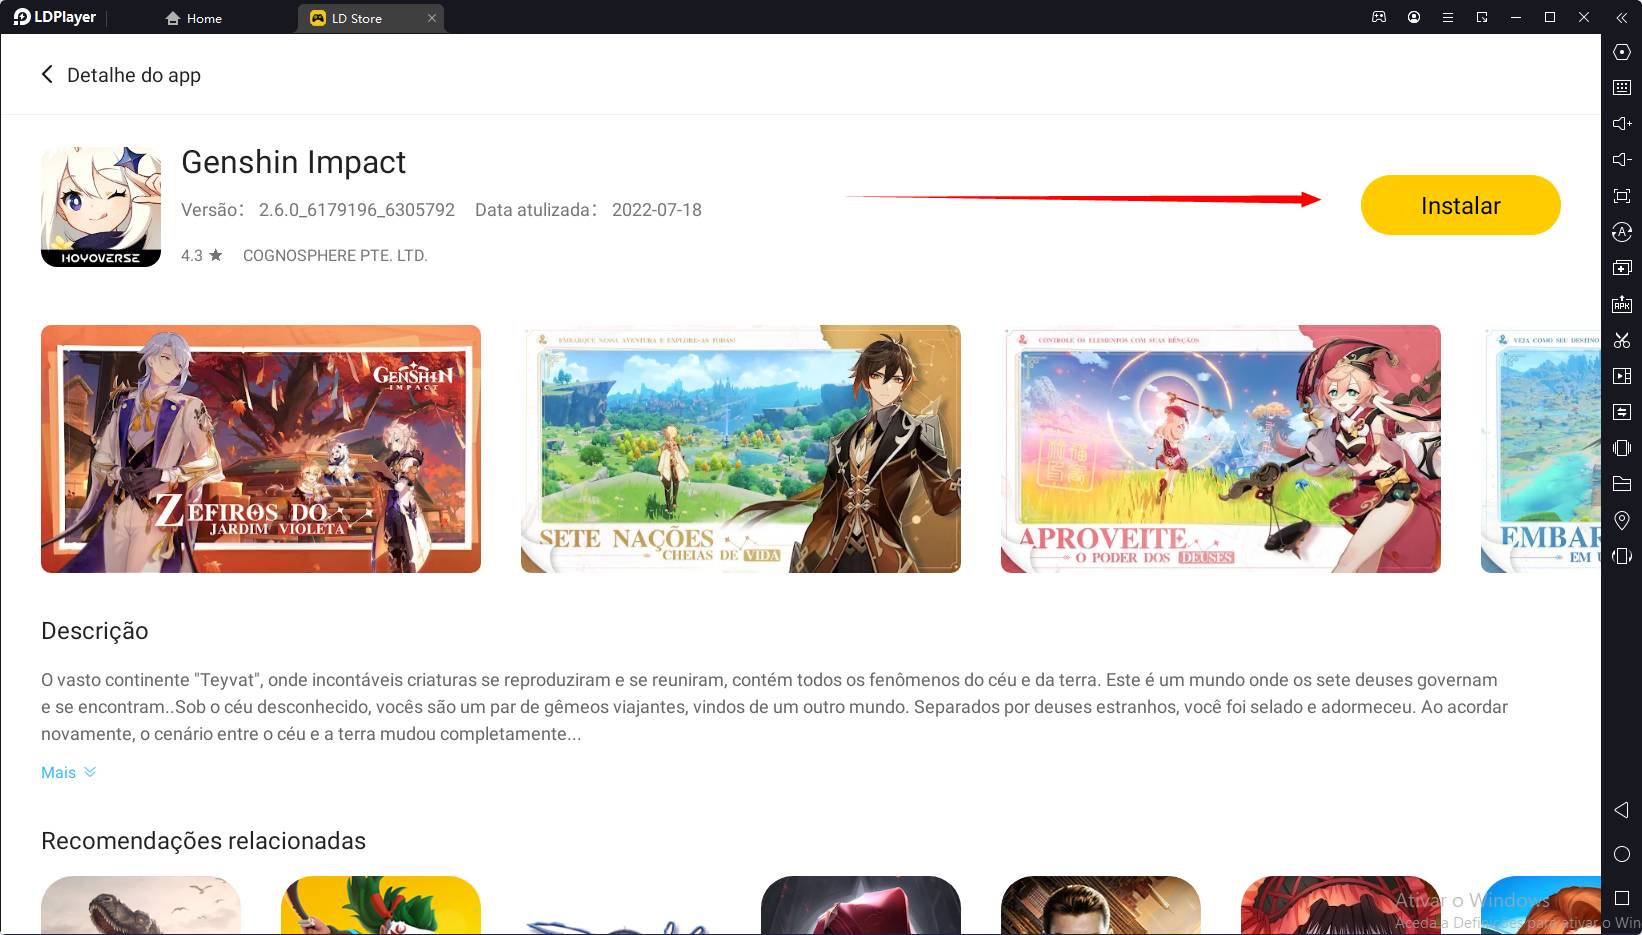The height and width of the screenshot is (935, 1642).
Task: Click the Recomendações relacionadas heading
Action: click(x=203, y=841)
